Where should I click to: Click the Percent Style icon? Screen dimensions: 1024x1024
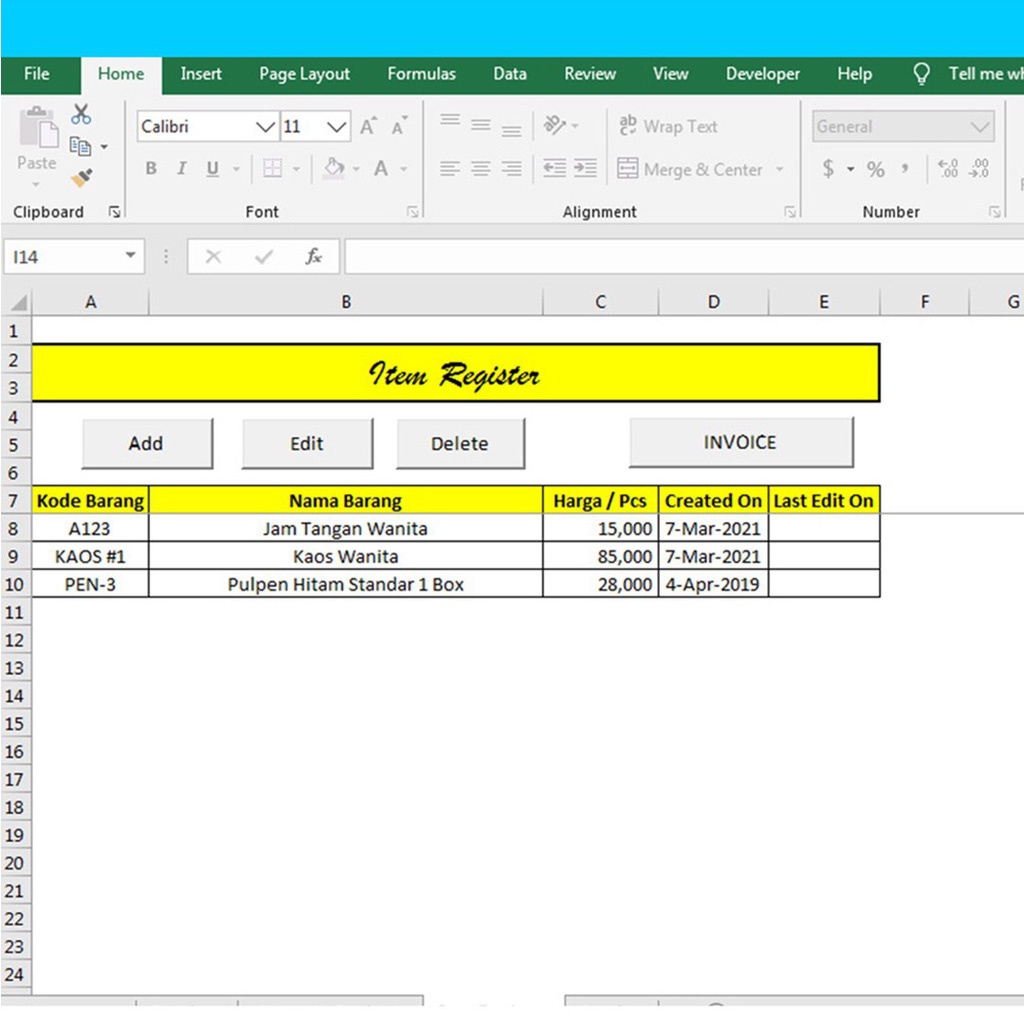876,169
